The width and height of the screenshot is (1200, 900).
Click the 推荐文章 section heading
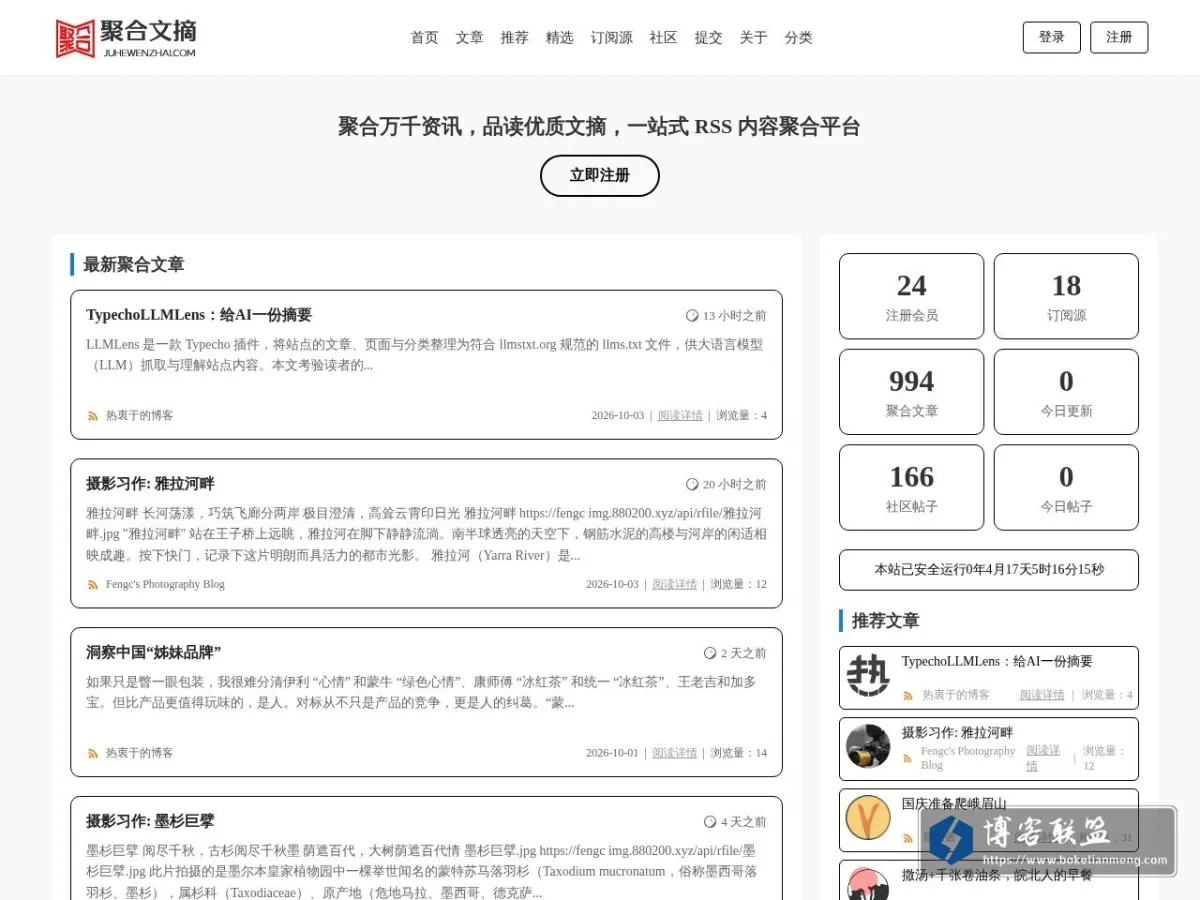[885, 621]
